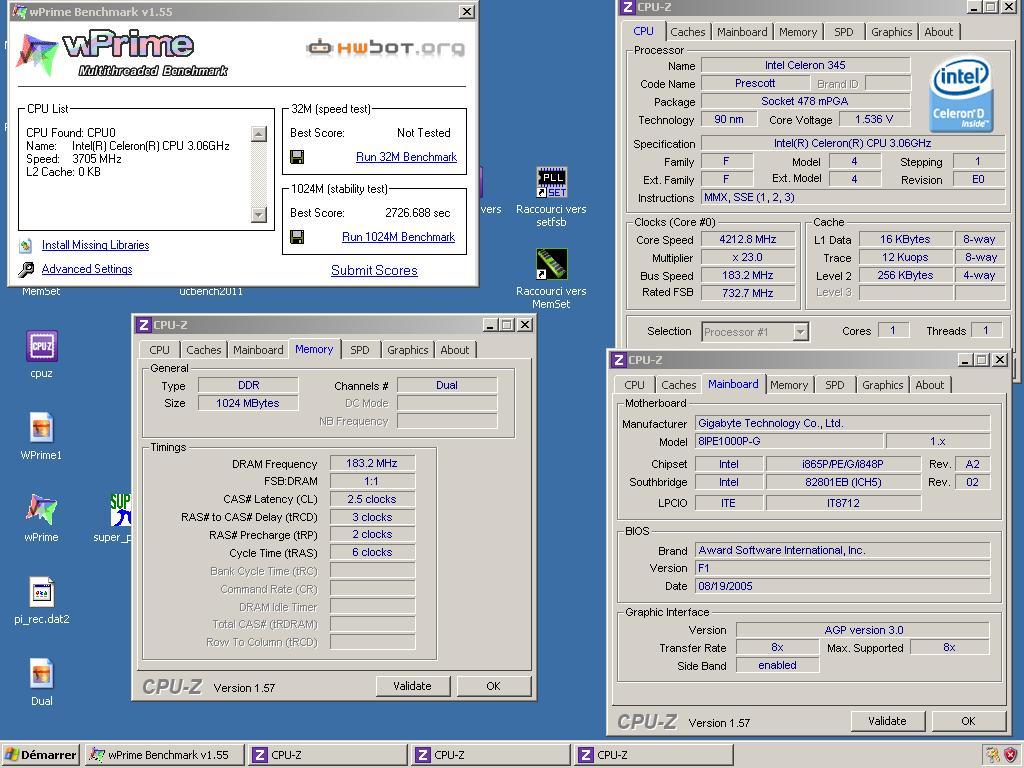Click OK in the Mainboard CPU-Z window

968,721
